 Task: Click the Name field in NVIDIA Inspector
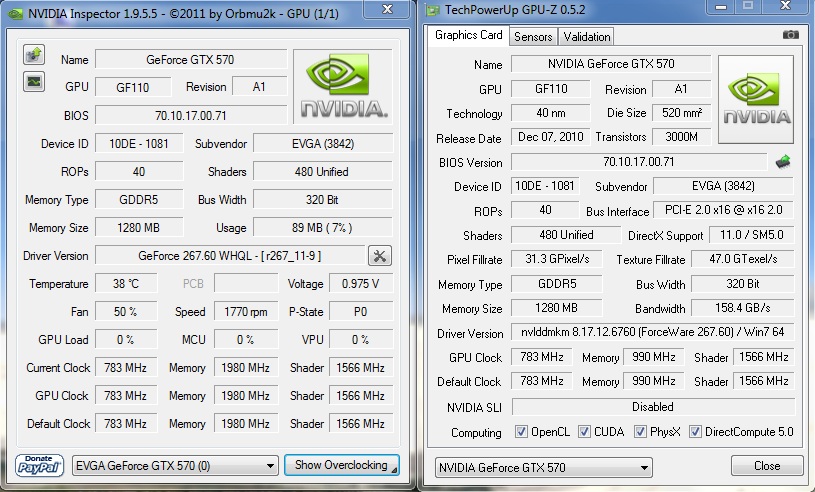tap(191, 59)
